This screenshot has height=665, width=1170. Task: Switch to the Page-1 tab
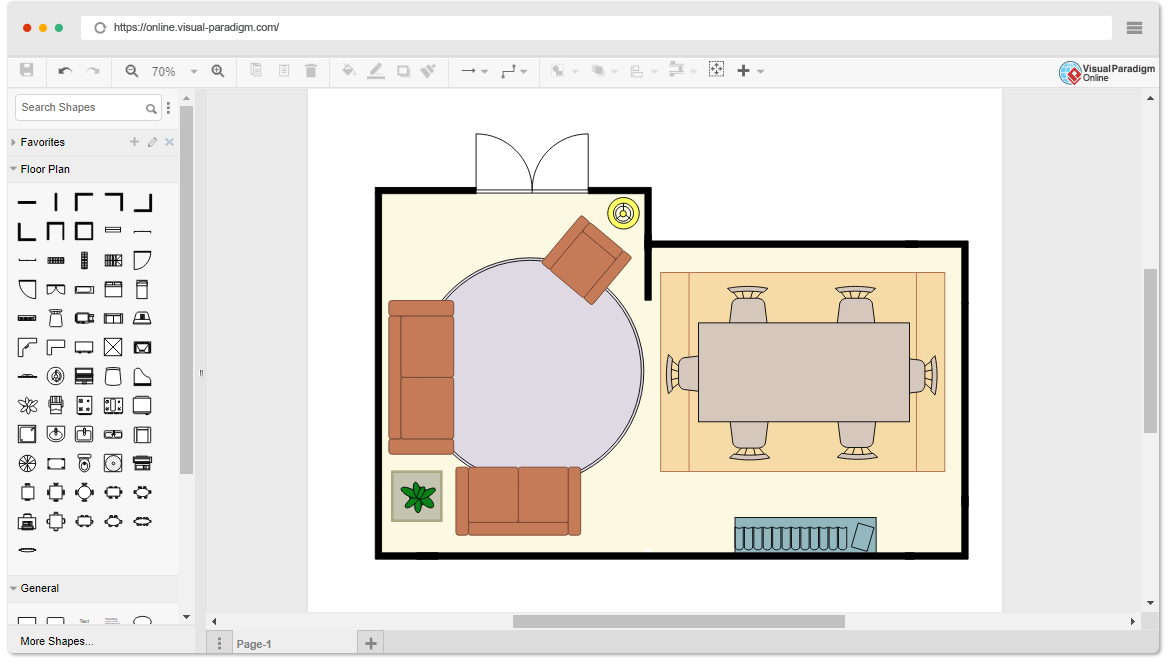(254, 643)
